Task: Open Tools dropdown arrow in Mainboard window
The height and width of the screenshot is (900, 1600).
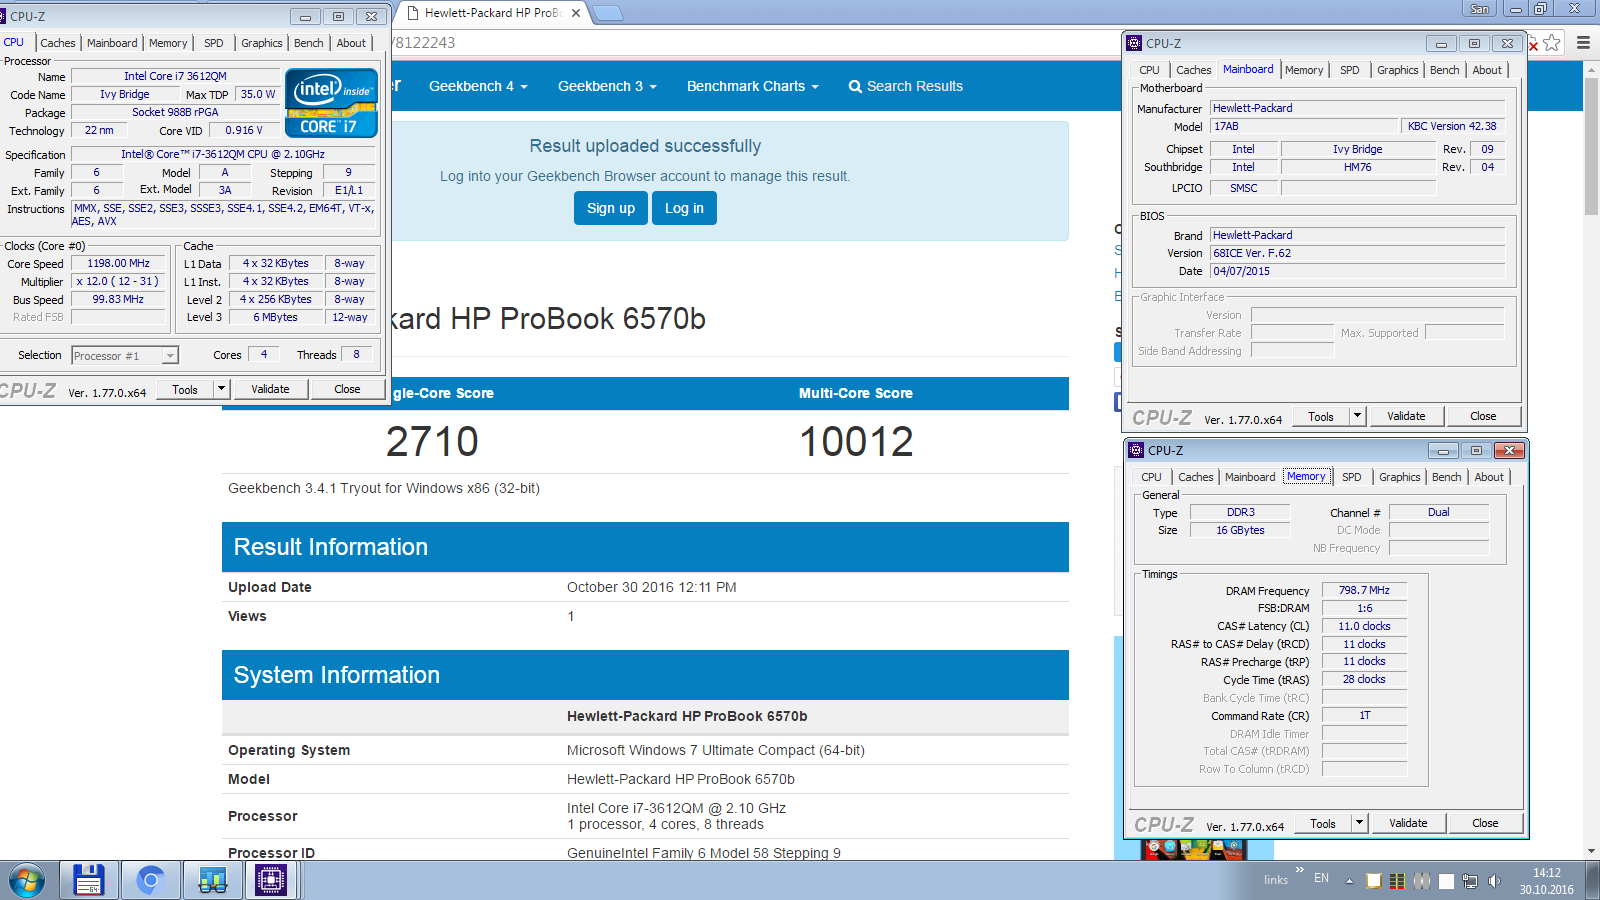Action: click(x=1358, y=416)
